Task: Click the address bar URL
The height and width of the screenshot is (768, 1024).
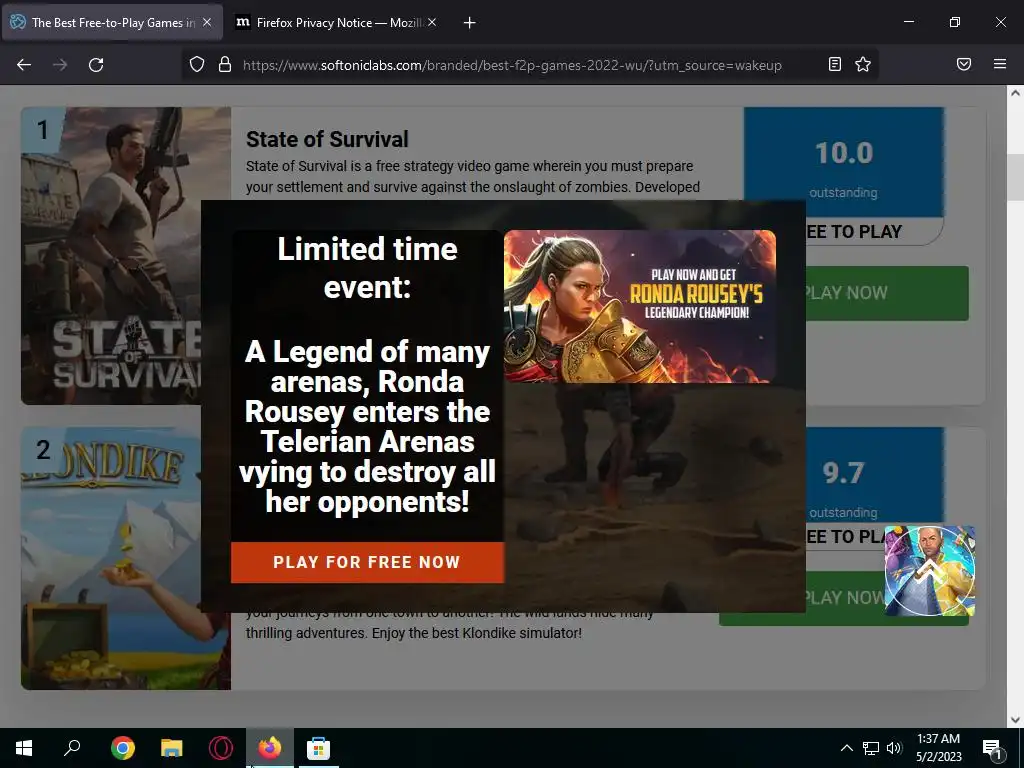Action: pos(512,65)
